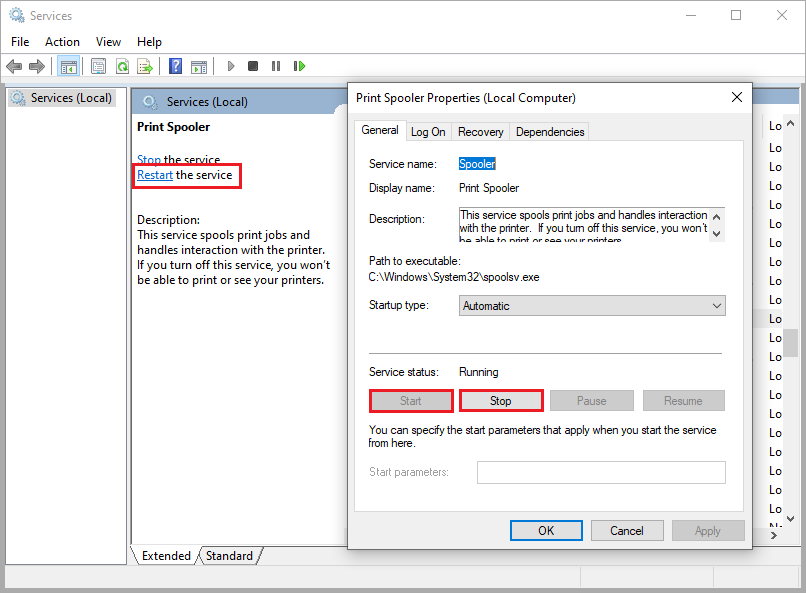The height and width of the screenshot is (593, 806).
Task: Select Services (Local) in the console tree
Action: pos(70,98)
